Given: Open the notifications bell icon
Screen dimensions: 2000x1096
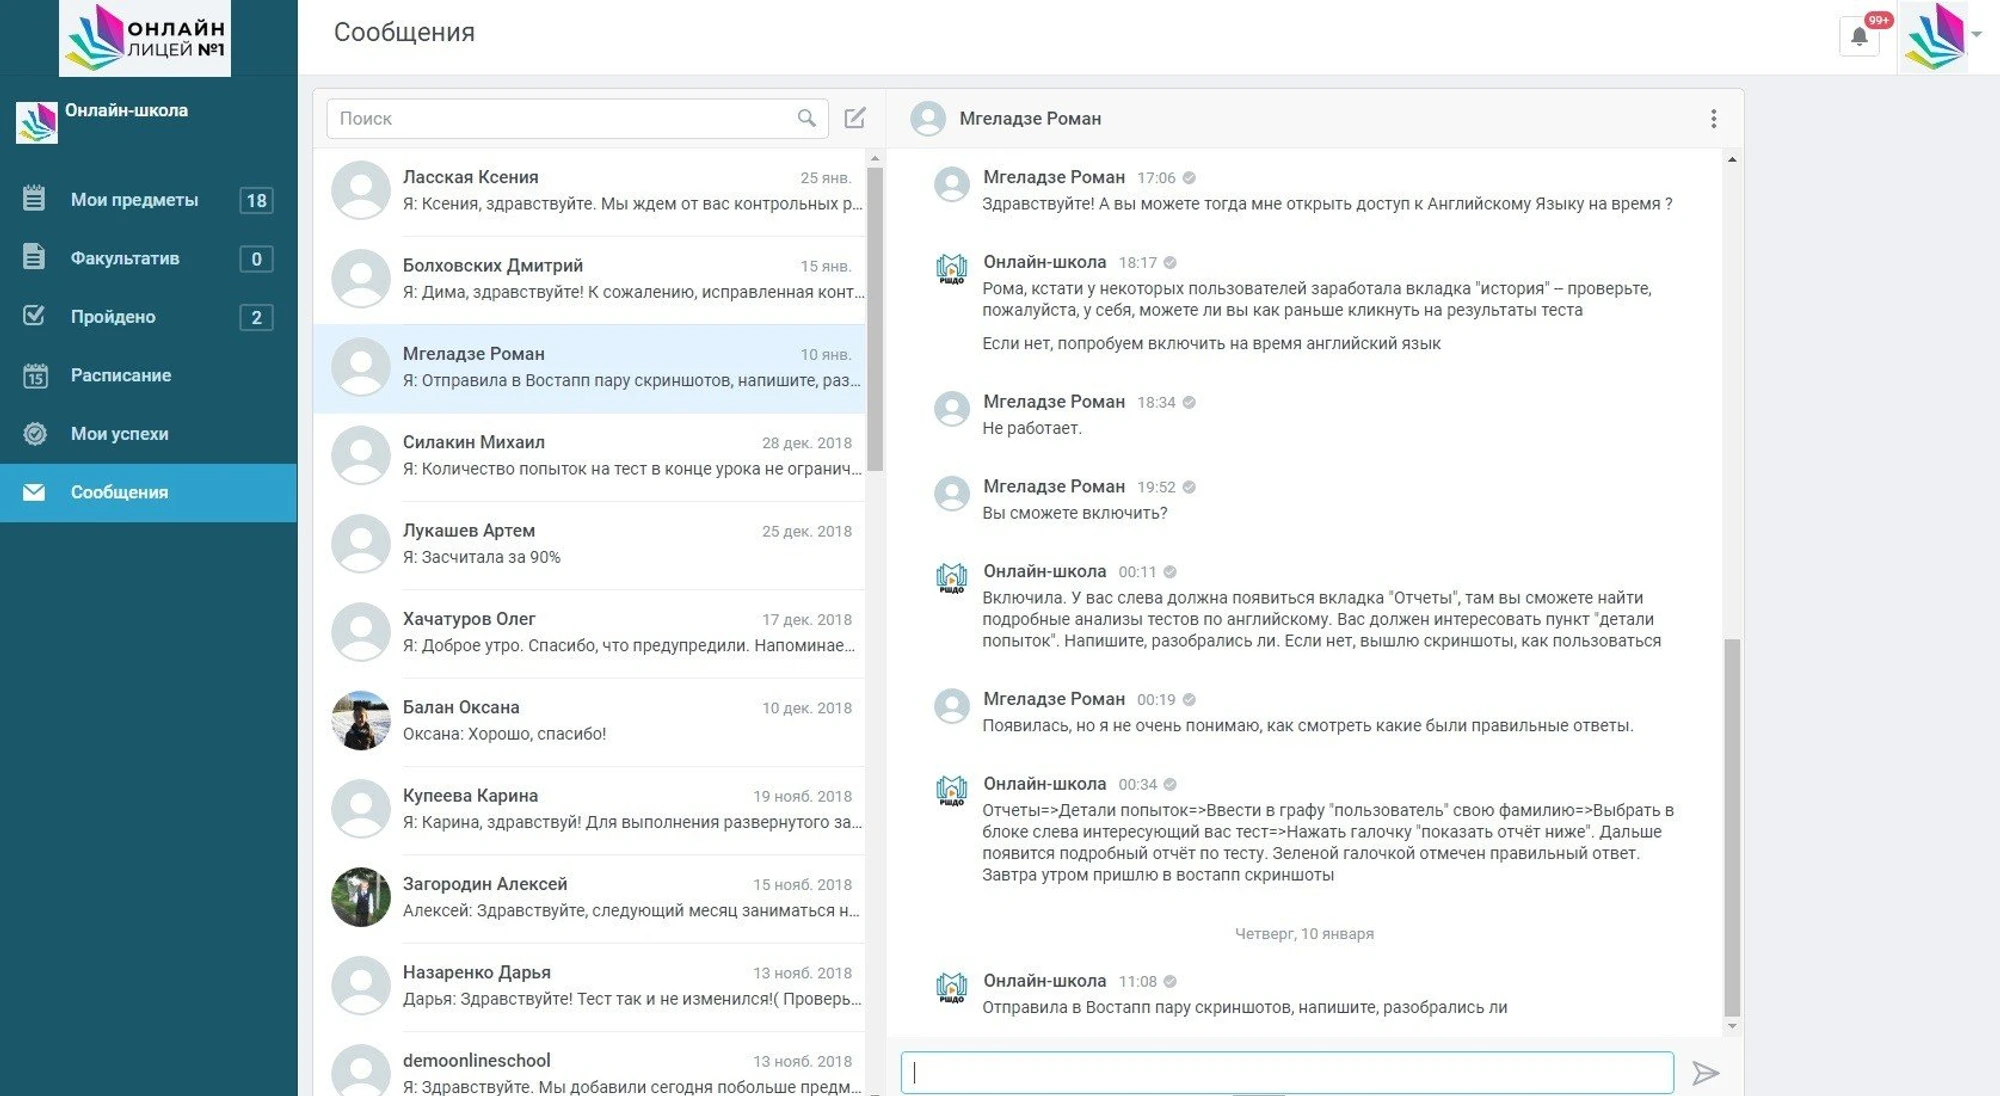Looking at the screenshot, I should 1859,37.
